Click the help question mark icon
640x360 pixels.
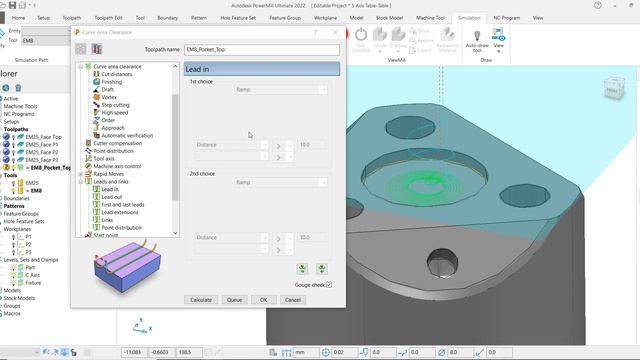click(x=598, y=5)
